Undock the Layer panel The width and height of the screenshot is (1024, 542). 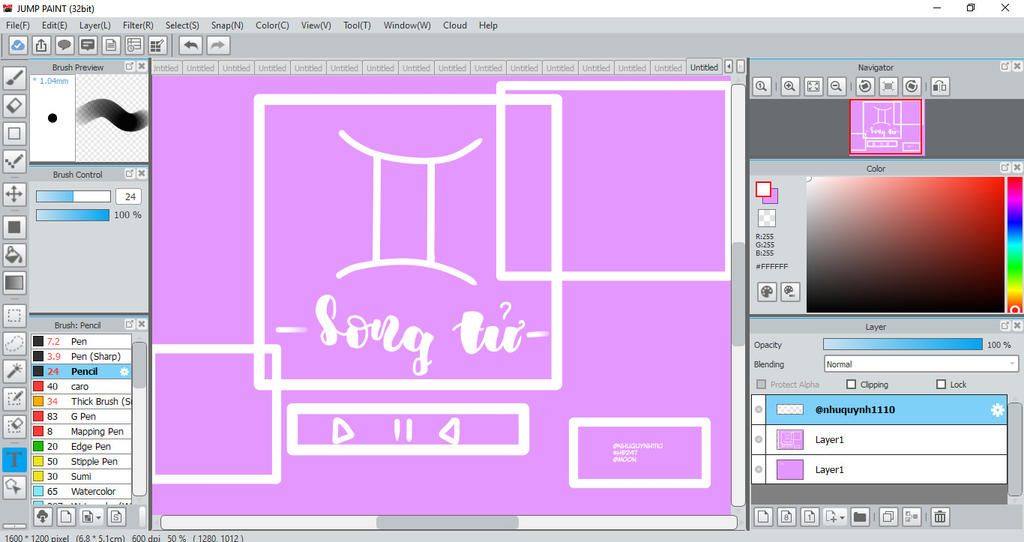click(1005, 326)
